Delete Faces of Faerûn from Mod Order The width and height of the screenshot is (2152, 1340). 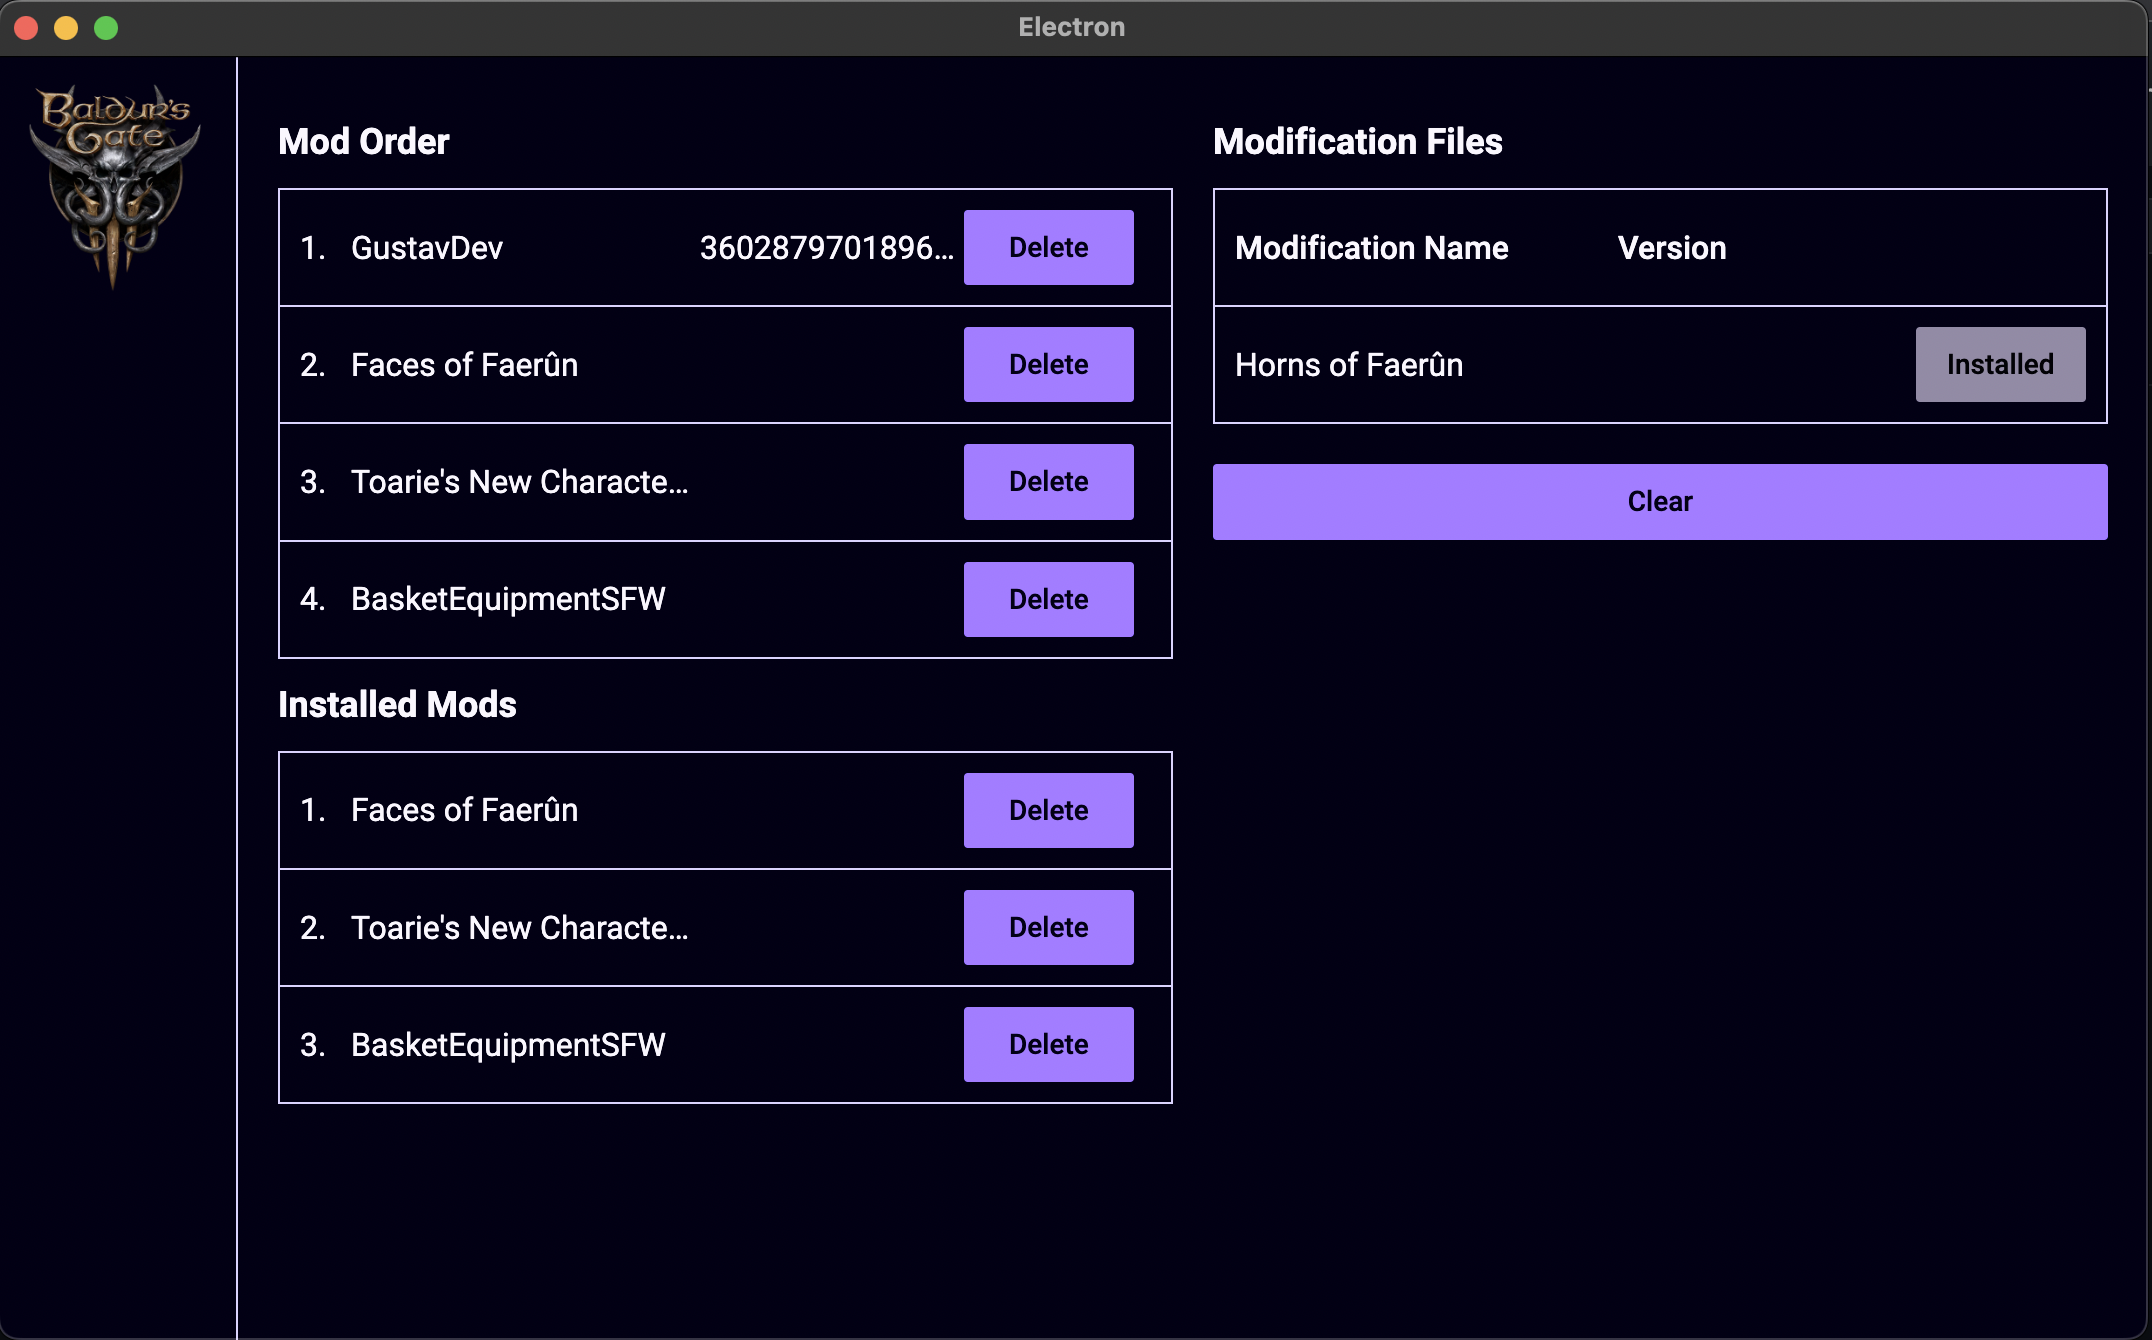1047,364
